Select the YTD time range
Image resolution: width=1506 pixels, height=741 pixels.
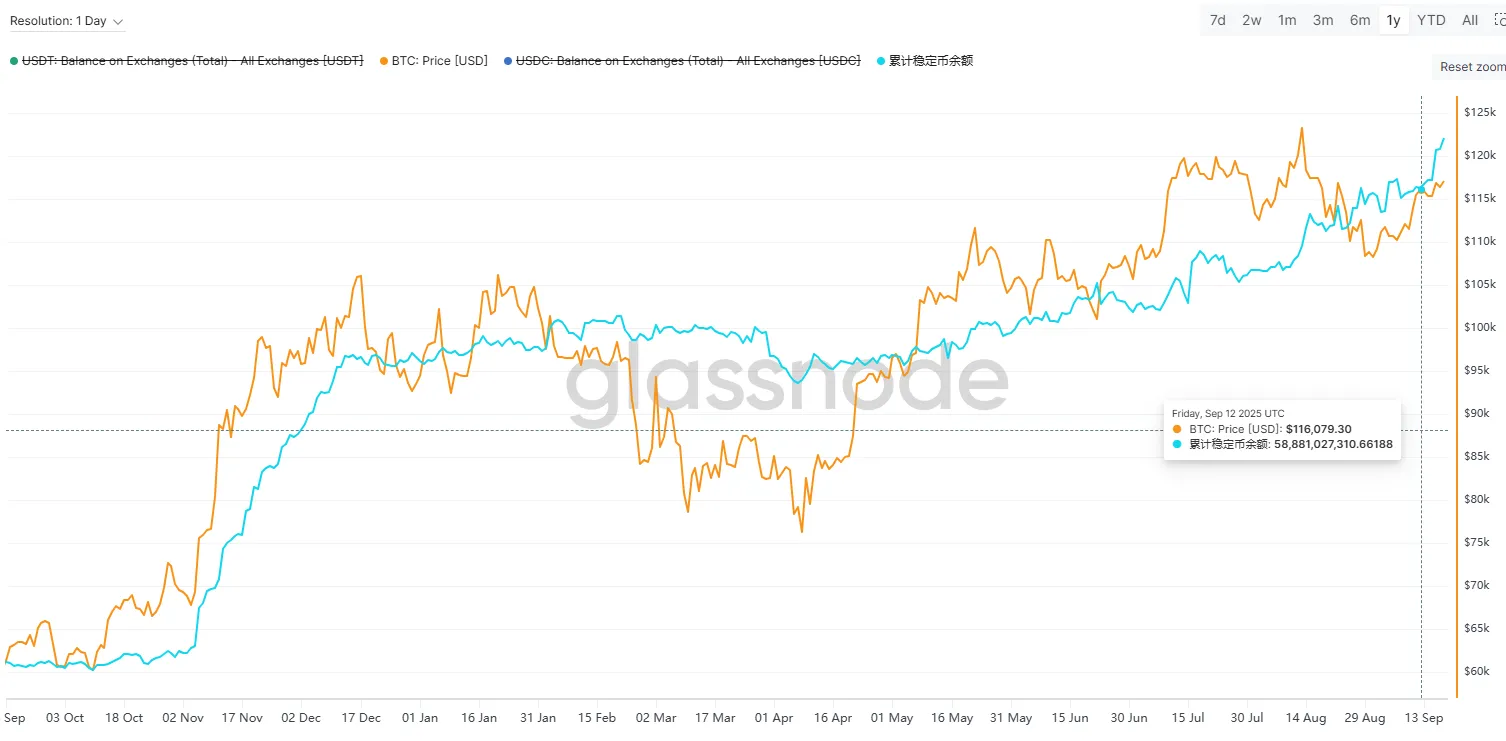[1431, 20]
